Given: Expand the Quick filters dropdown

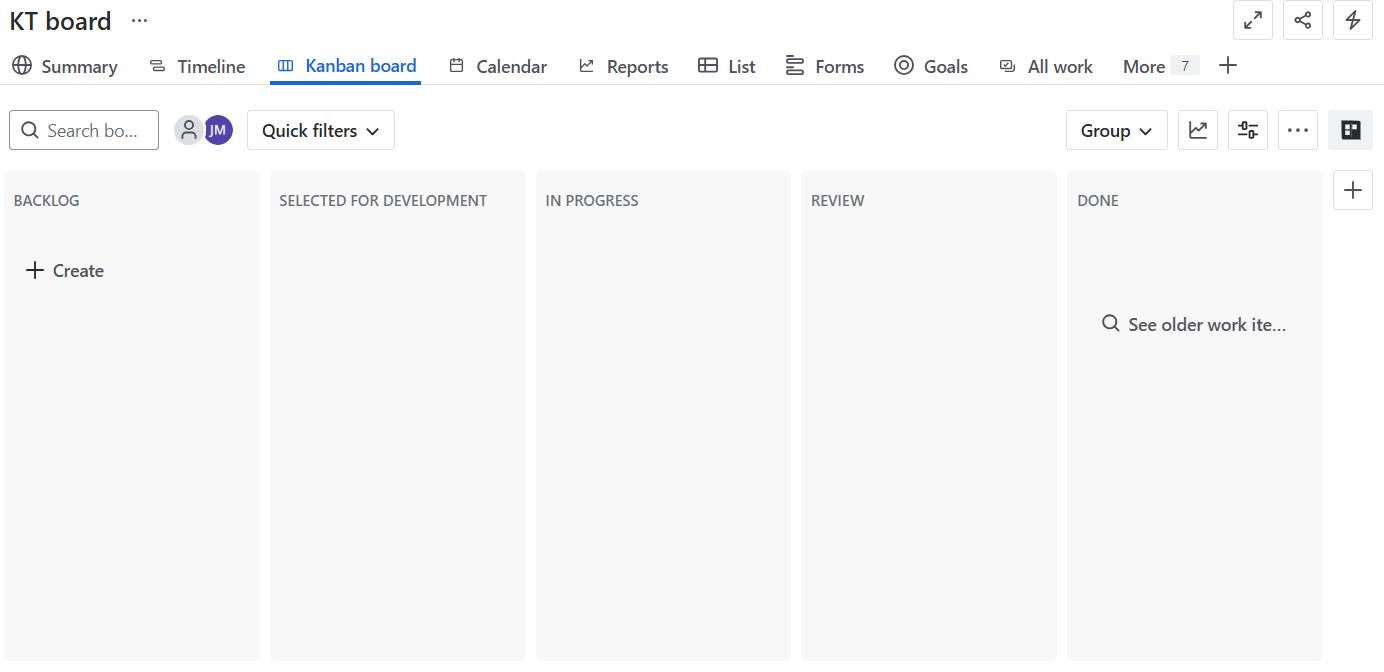Looking at the screenshot, I should tap(320, 130).
